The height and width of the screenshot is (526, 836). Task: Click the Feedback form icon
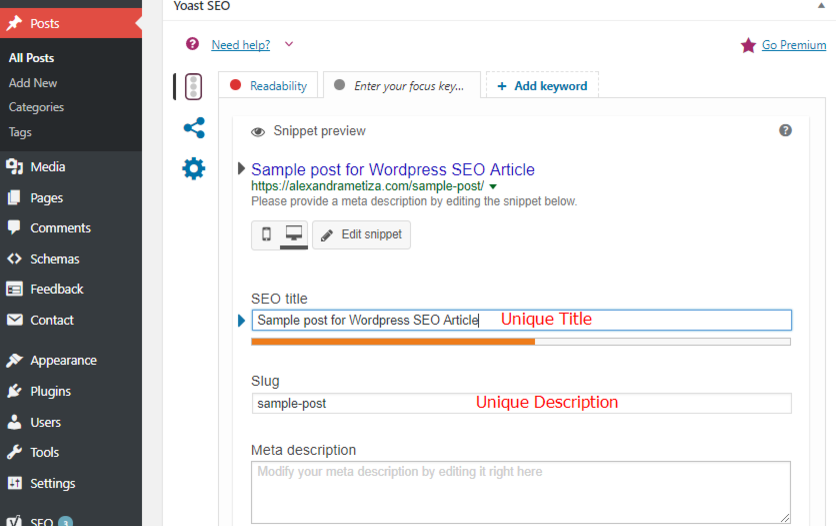(x=14, y=289)
